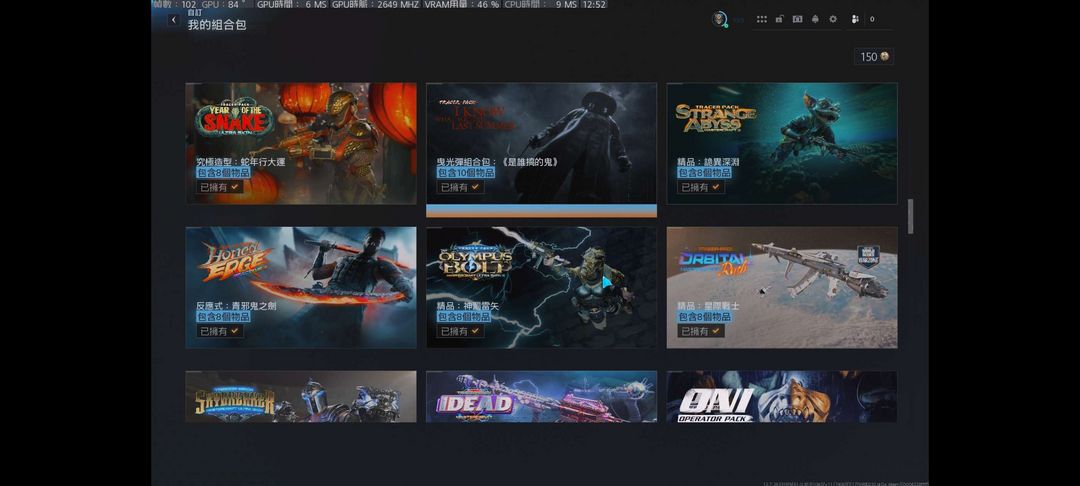Click the 2649 MHZ GPU clock readout
Image resolution: width=1080 pixels, height=486 pixels.
375,4
